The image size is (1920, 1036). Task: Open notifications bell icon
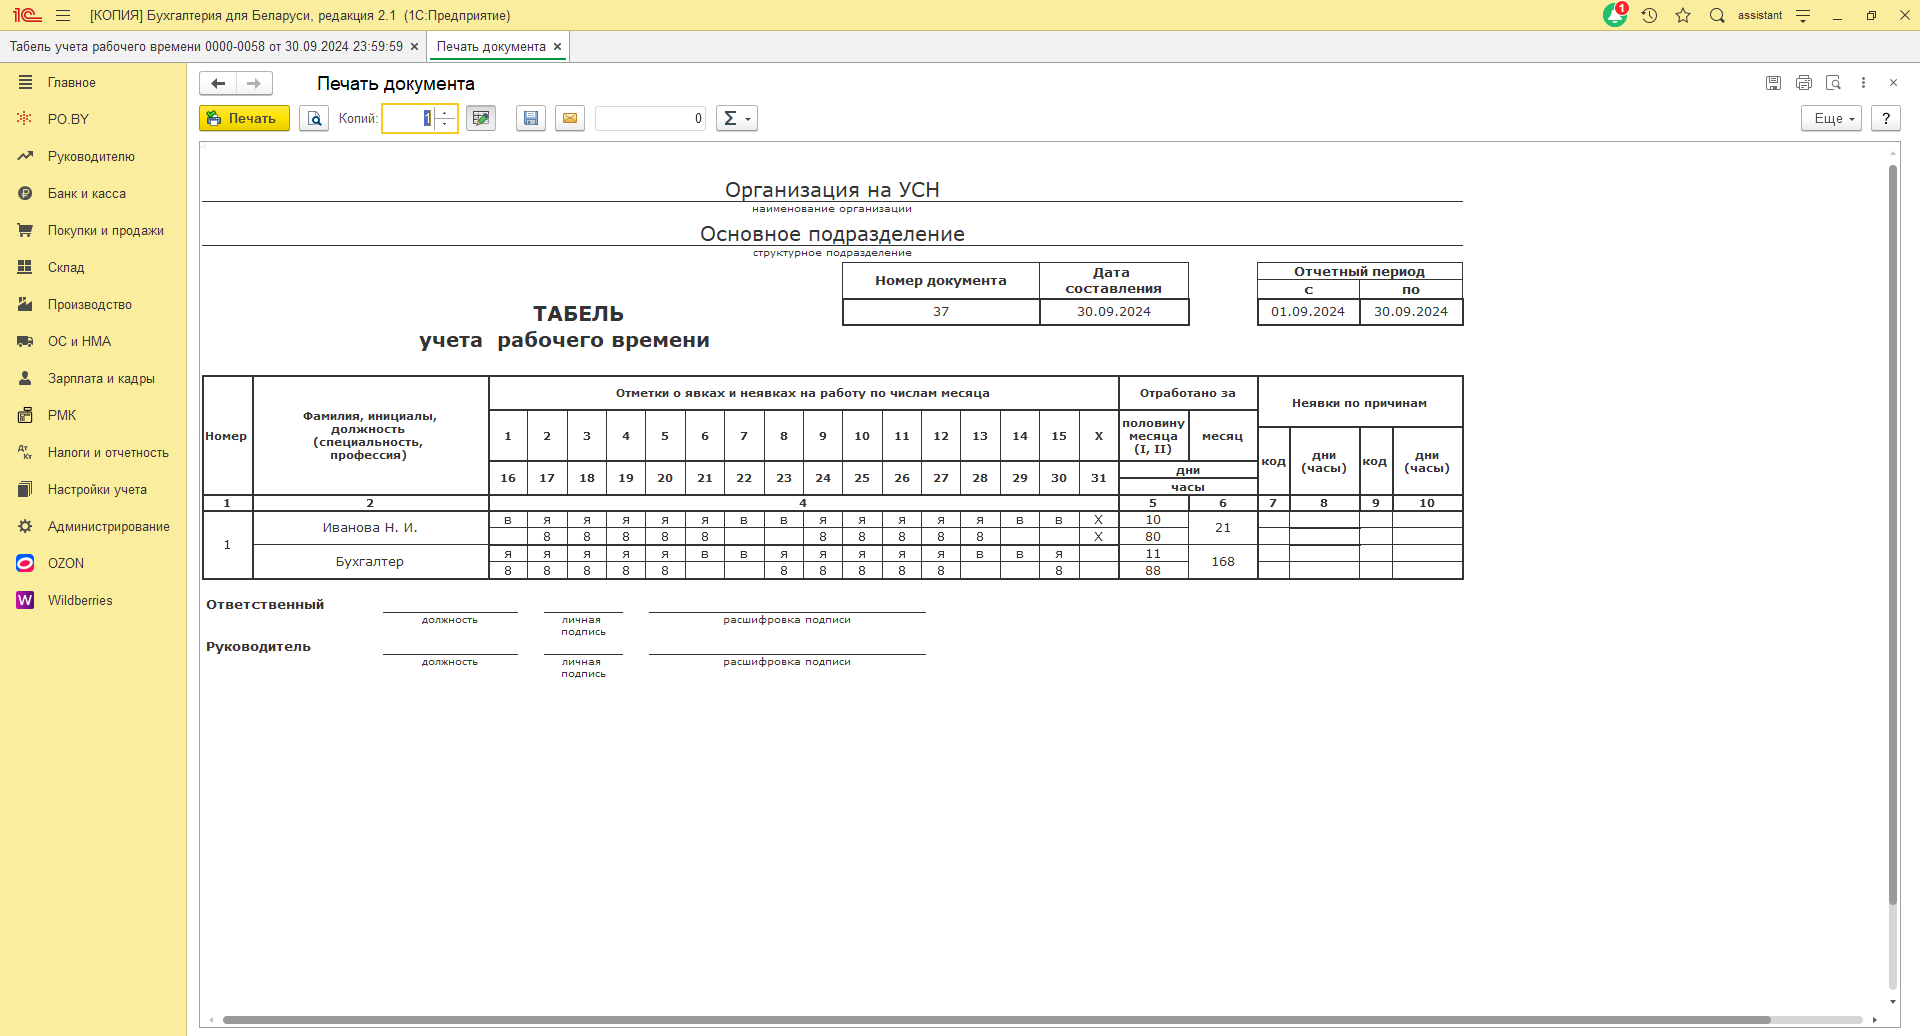(1614, 16)
